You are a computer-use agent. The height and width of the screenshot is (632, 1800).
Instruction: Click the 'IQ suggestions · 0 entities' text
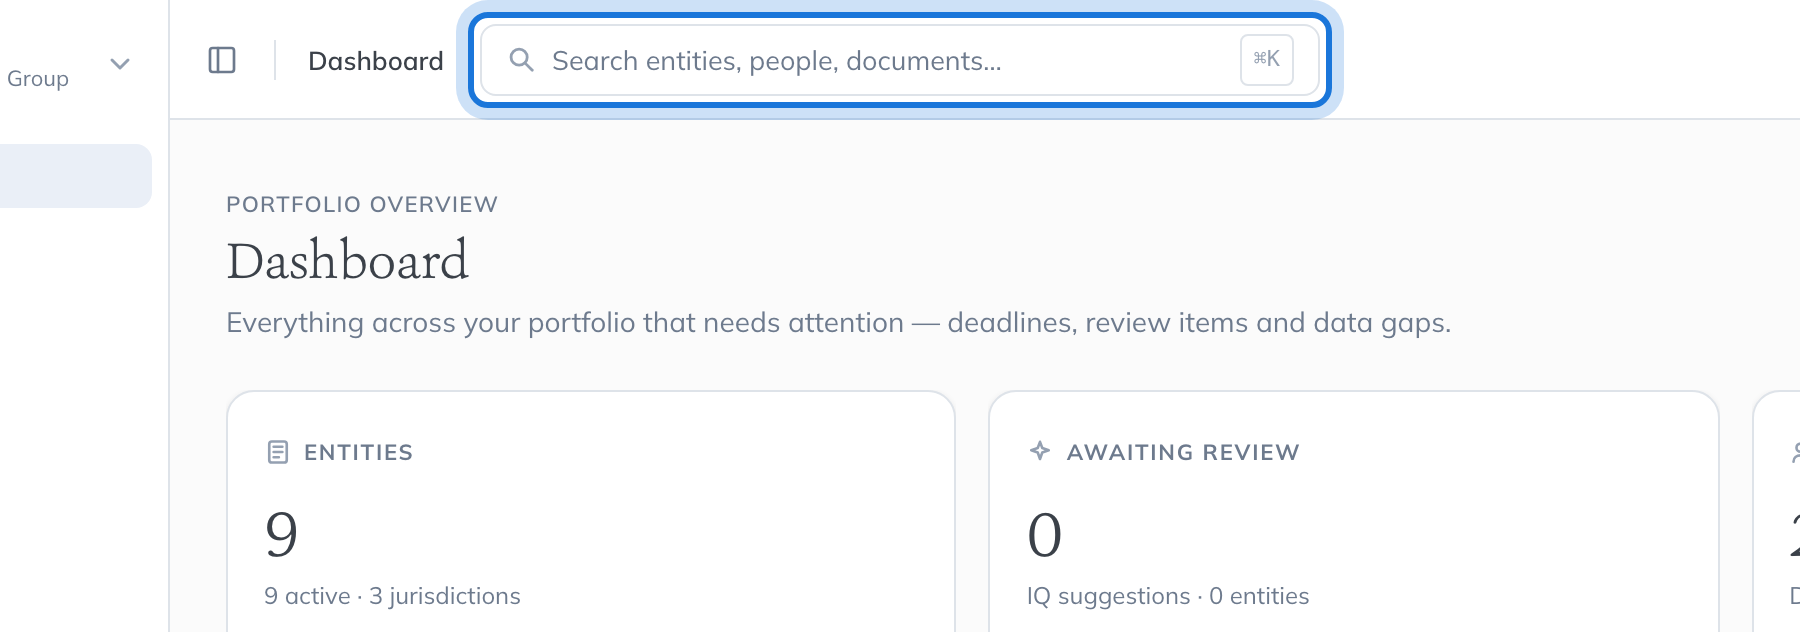click(x=1168, y=596)
